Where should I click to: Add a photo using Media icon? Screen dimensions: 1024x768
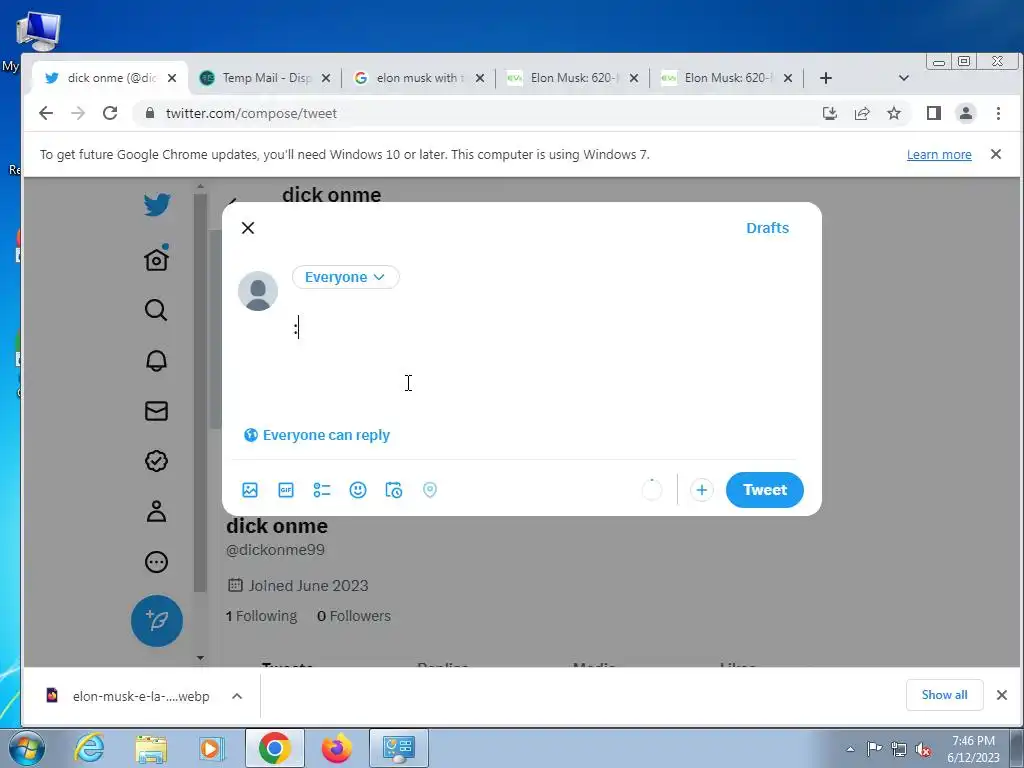(x=250, y=490)
